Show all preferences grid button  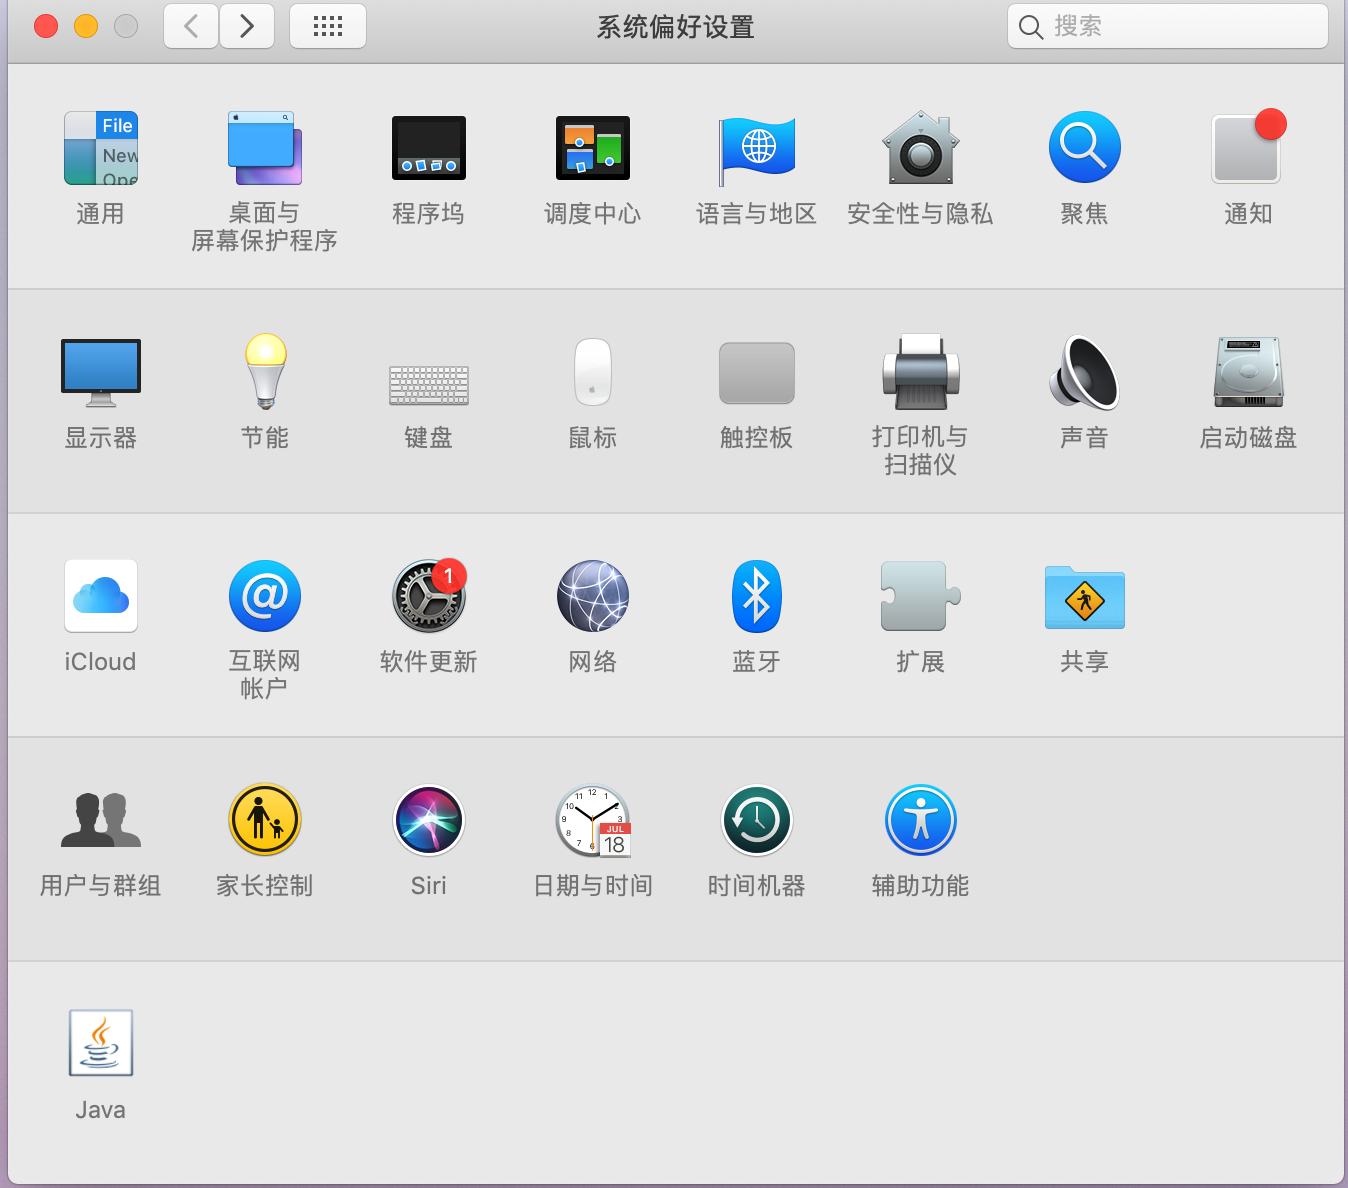click(x=328, y=26)
